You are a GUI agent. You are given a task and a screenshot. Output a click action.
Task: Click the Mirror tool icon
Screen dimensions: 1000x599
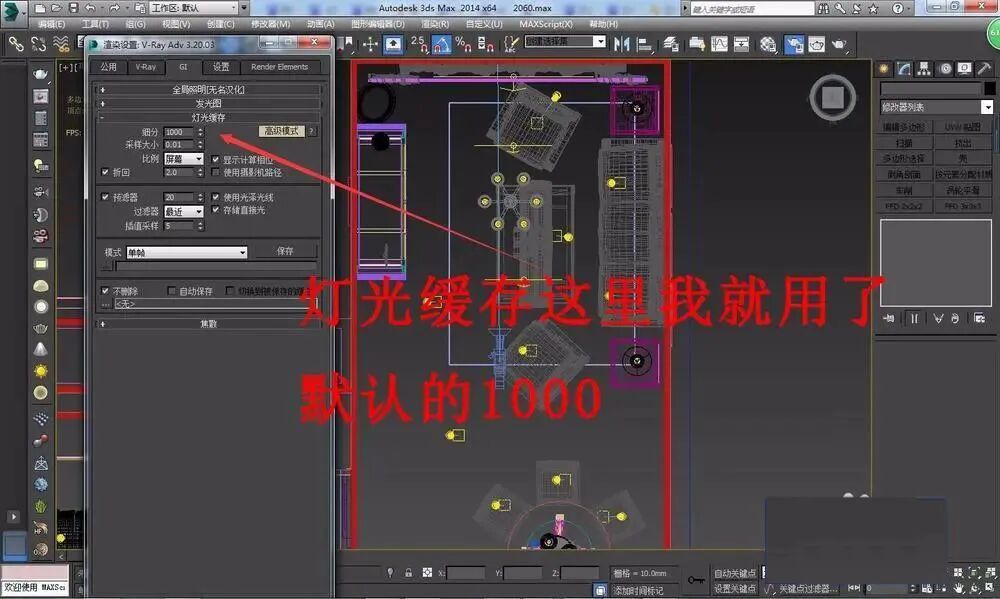pyautogui.click(x=621, y=44)
